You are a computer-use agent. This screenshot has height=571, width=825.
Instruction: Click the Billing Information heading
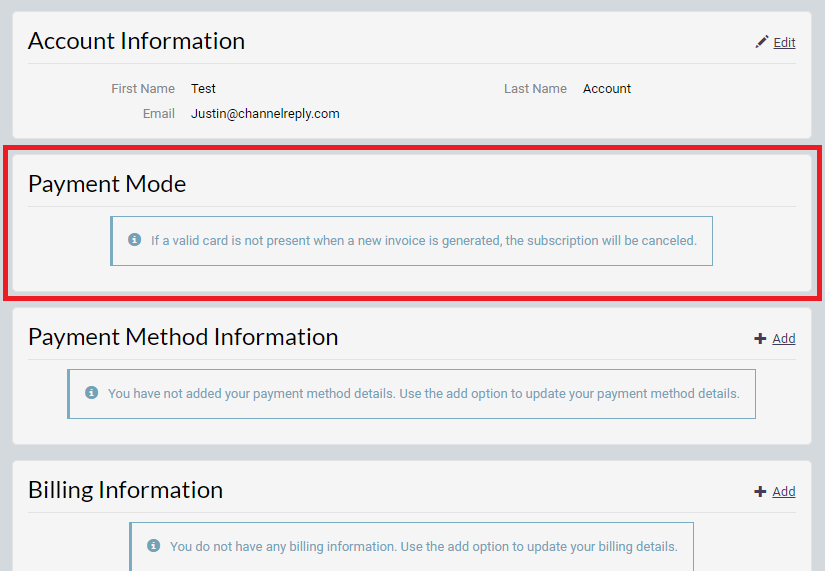pyautogui.click(x=125, y=490)
